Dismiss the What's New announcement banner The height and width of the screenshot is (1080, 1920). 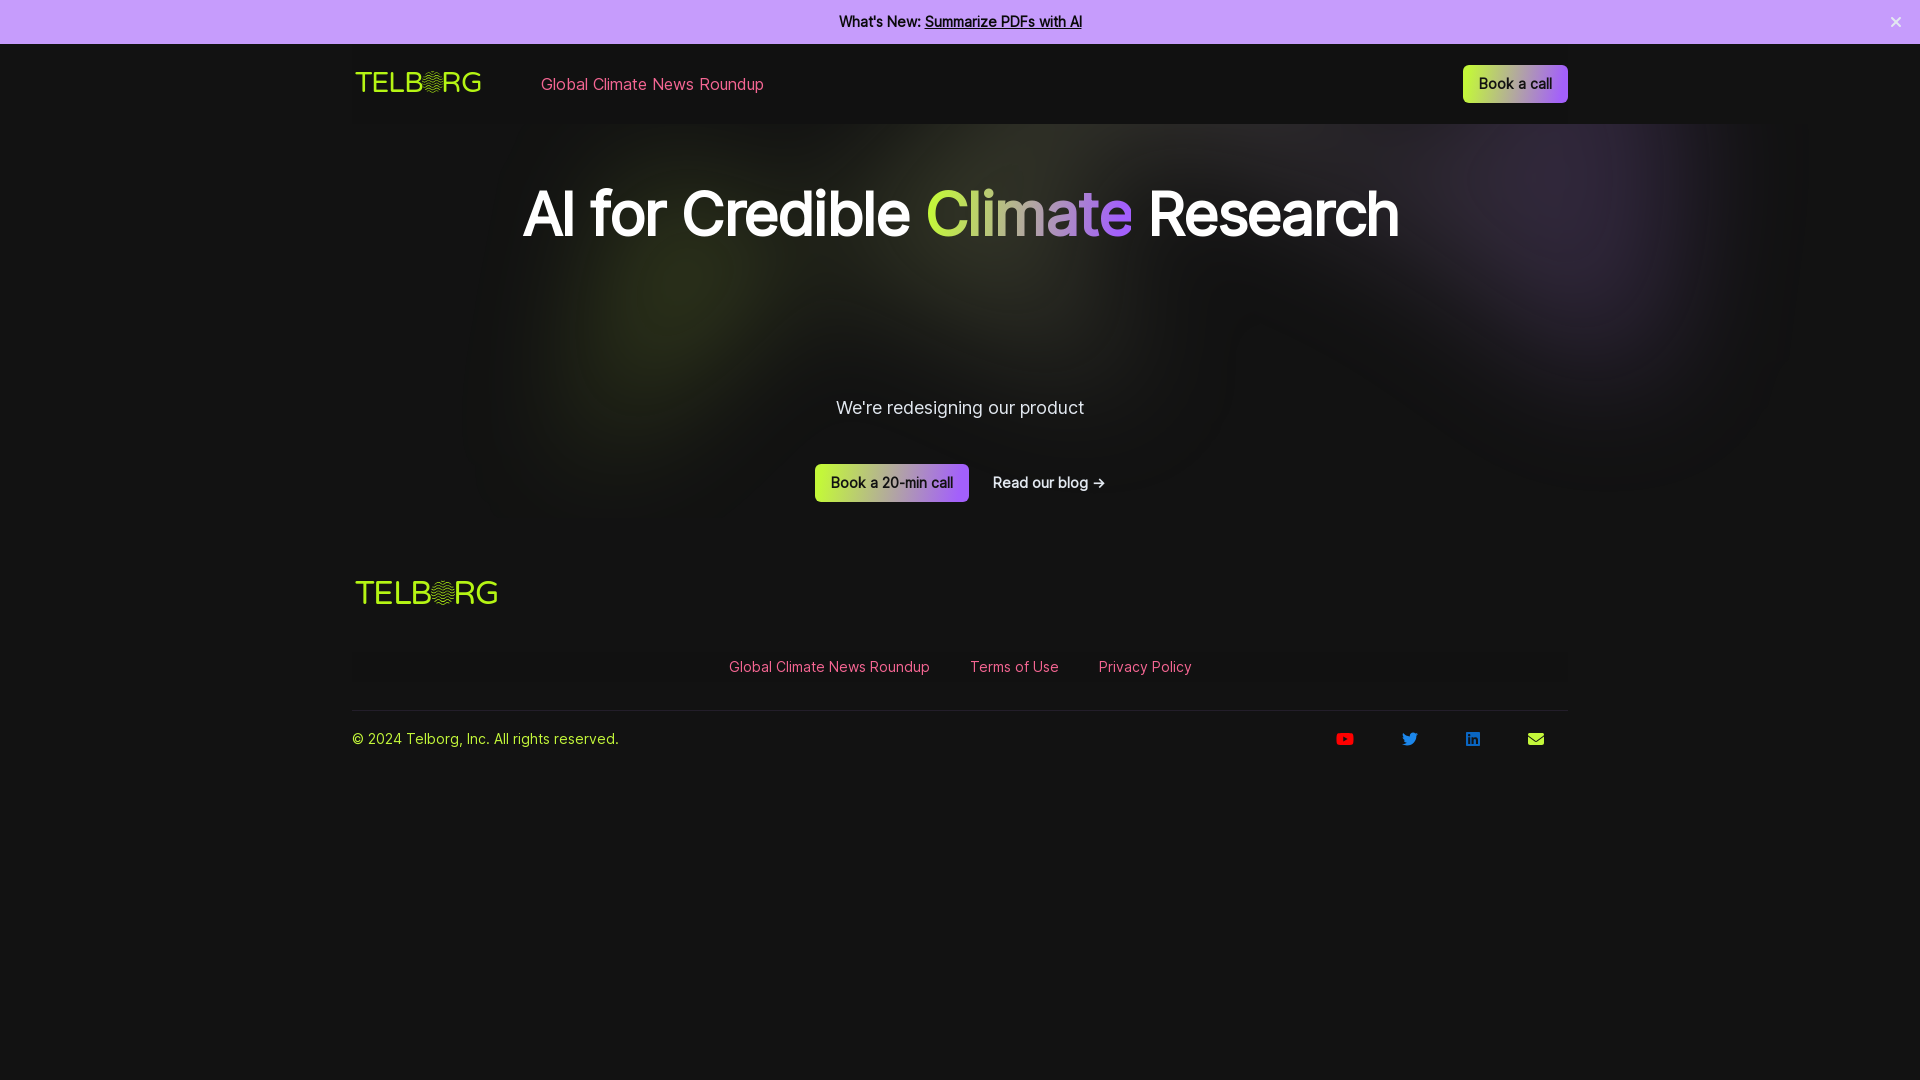1896,22
